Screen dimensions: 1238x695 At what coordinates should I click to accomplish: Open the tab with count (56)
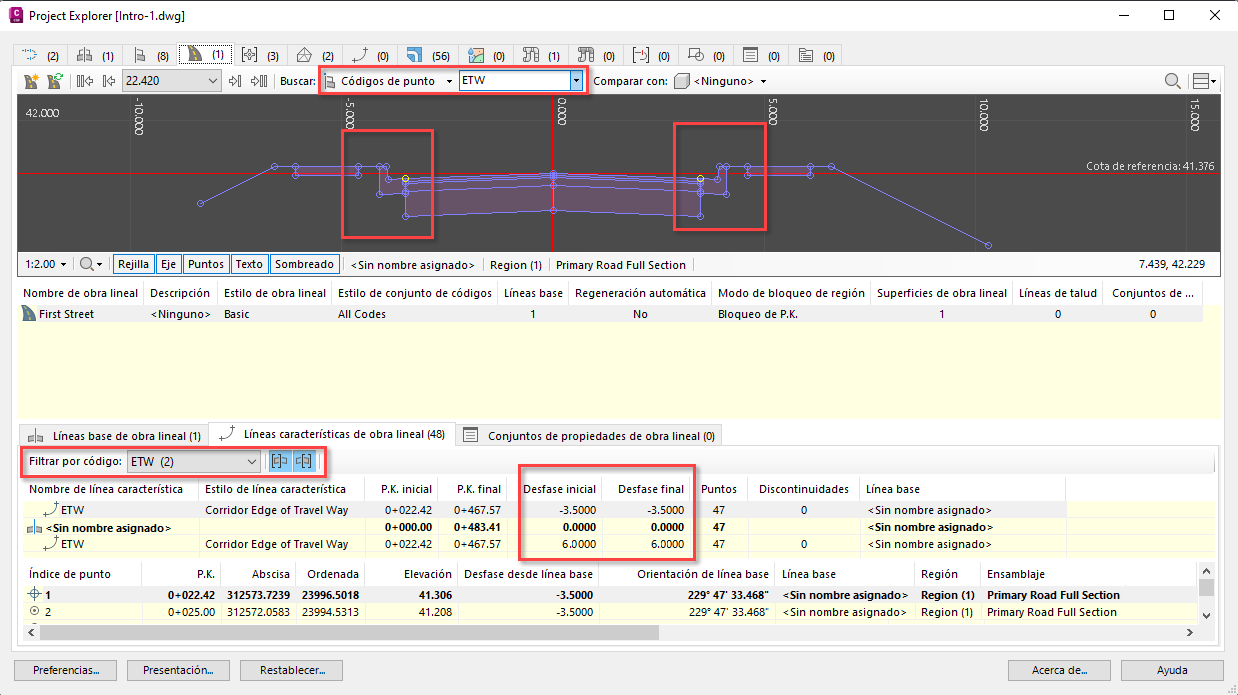tap(427, 55)
